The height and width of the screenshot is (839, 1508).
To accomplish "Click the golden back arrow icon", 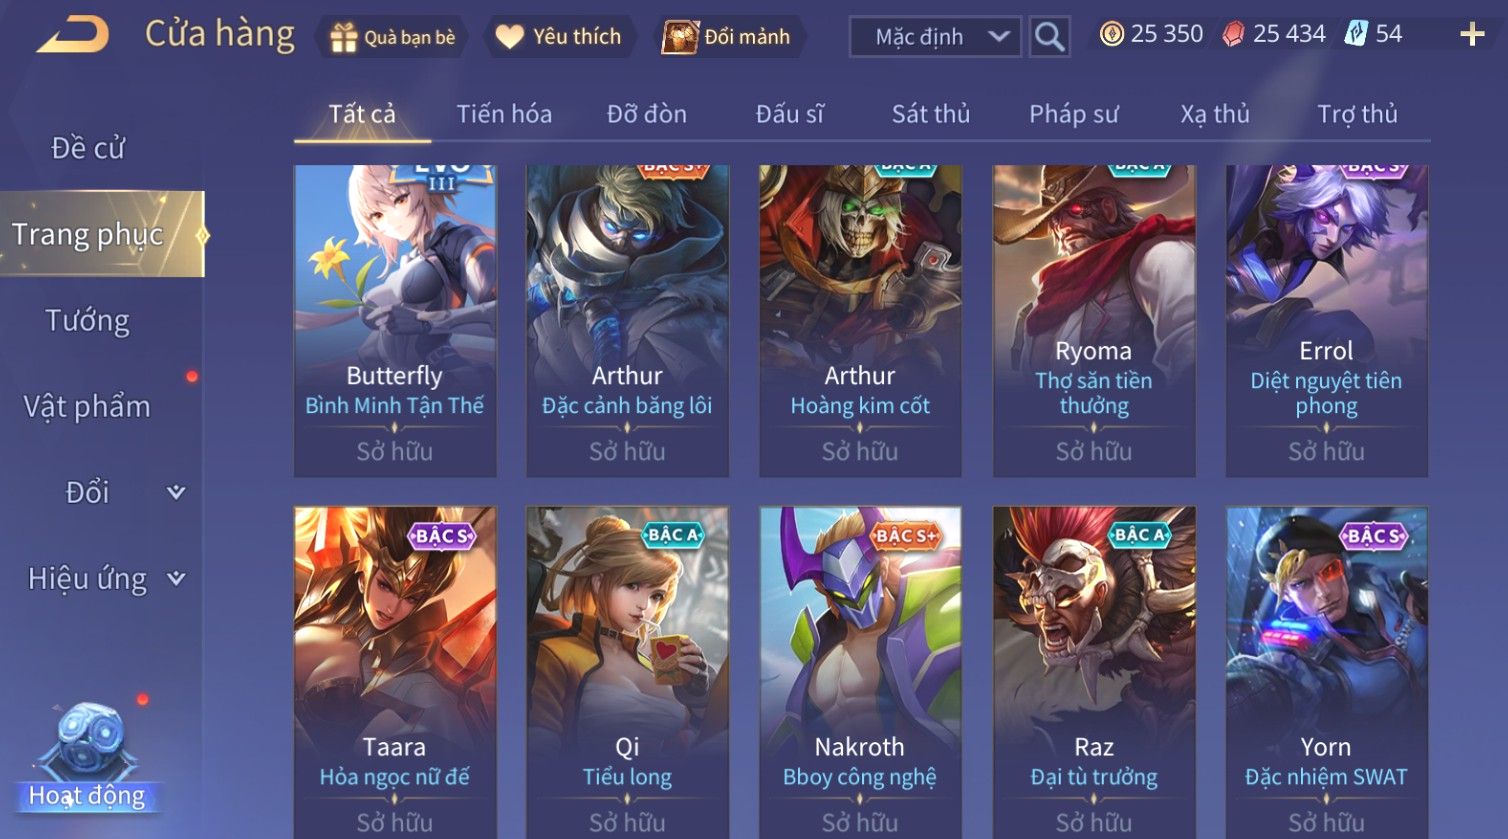I will tap(73, 36).
